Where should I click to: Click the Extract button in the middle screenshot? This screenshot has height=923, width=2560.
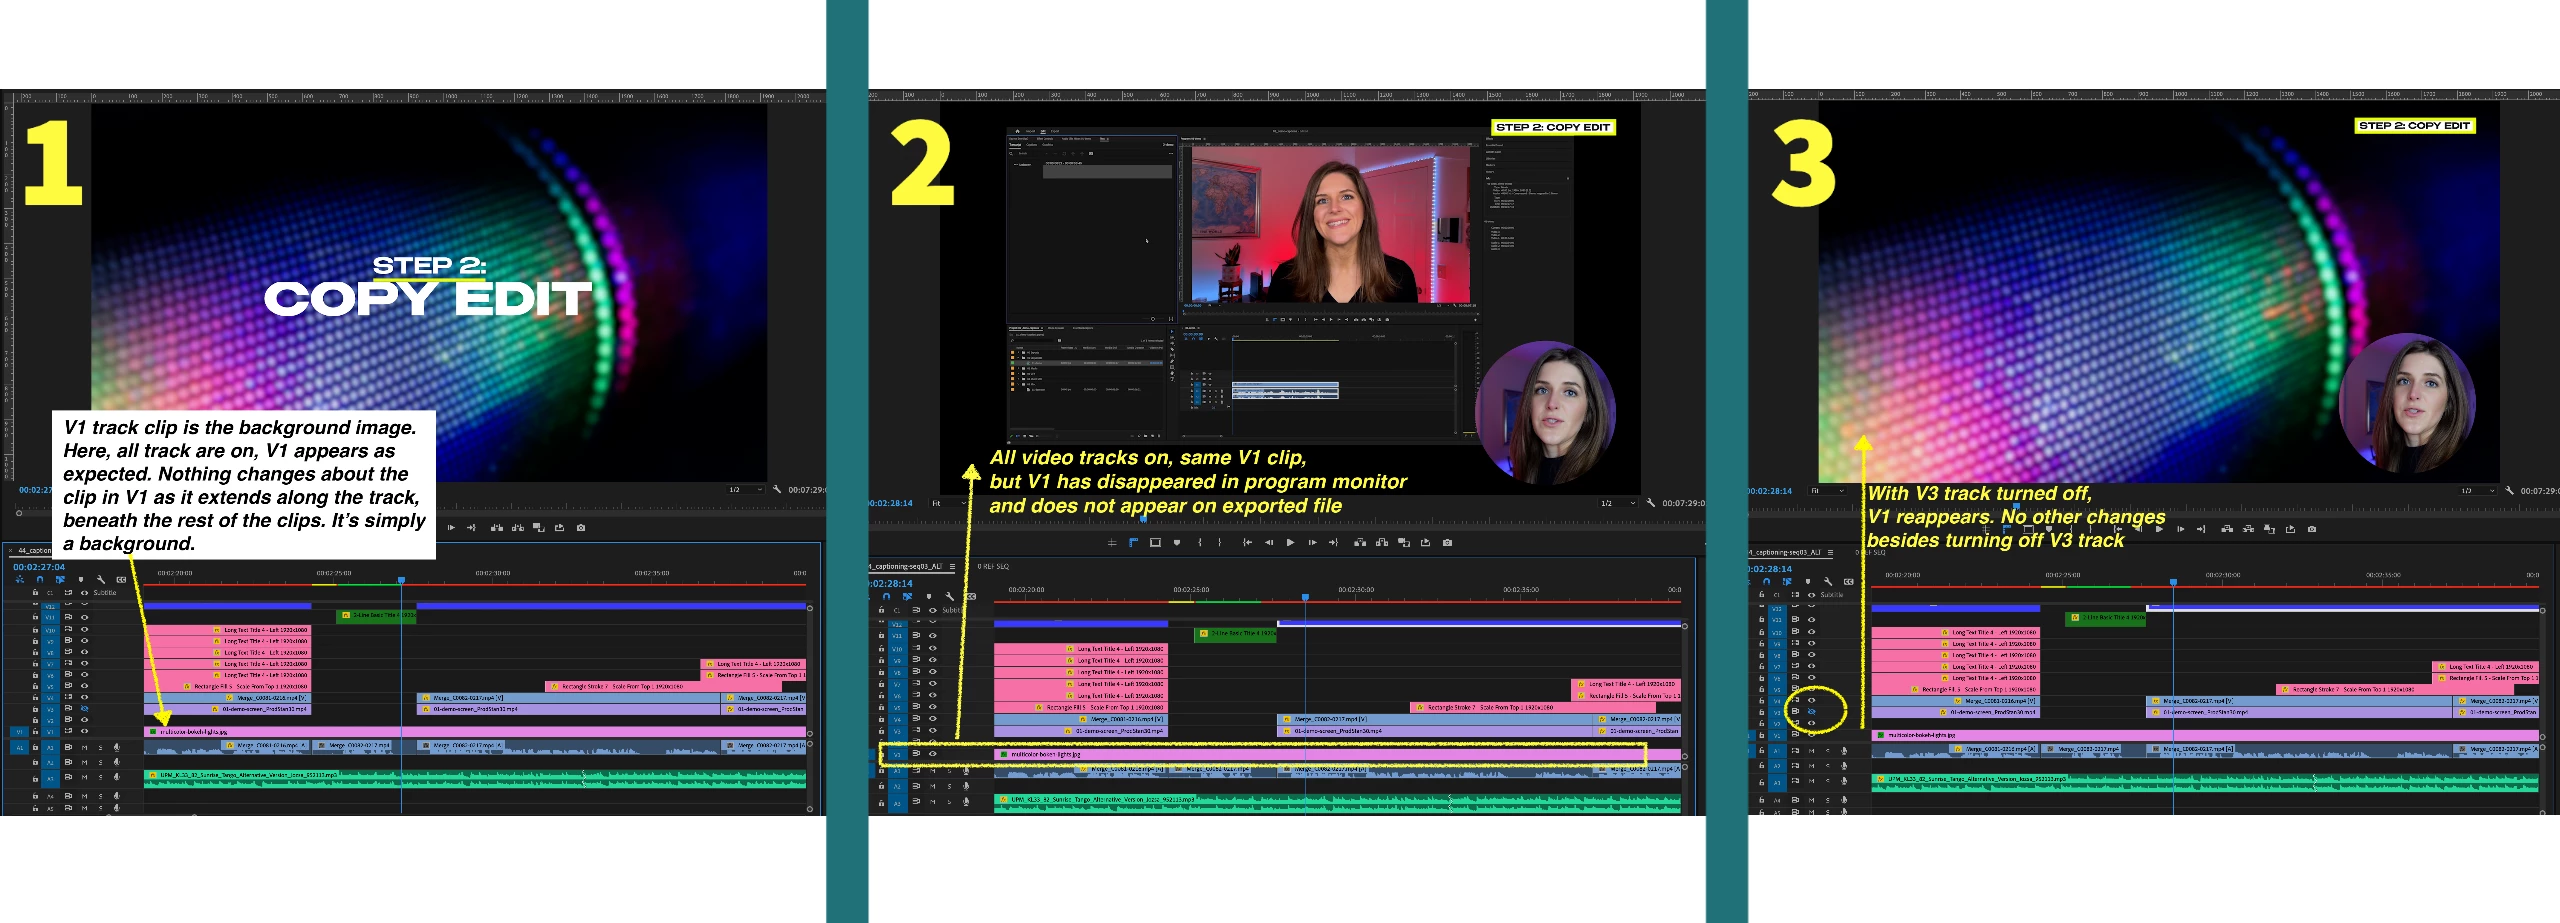(1382, 543)
